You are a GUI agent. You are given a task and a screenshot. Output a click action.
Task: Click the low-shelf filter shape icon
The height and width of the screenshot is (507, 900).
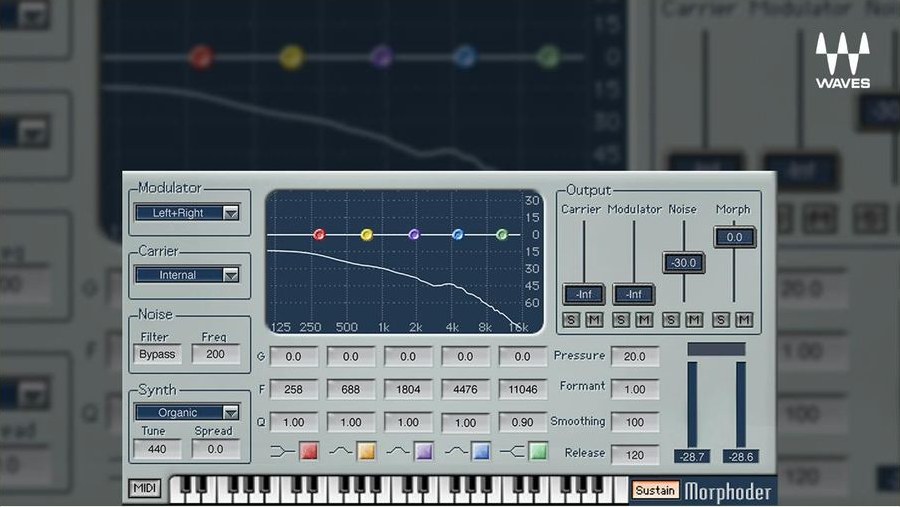pos(282,452)
